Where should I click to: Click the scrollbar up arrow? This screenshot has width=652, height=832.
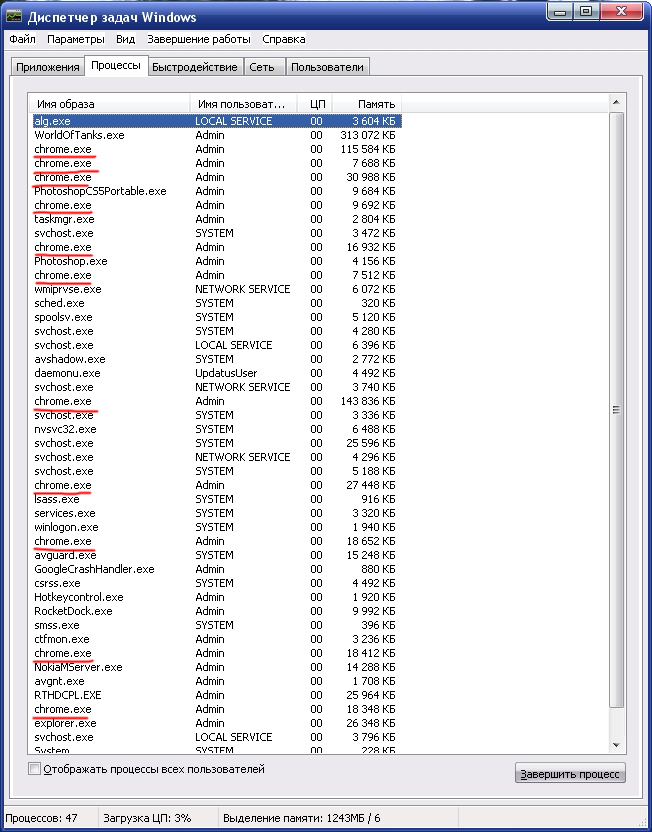616,102
